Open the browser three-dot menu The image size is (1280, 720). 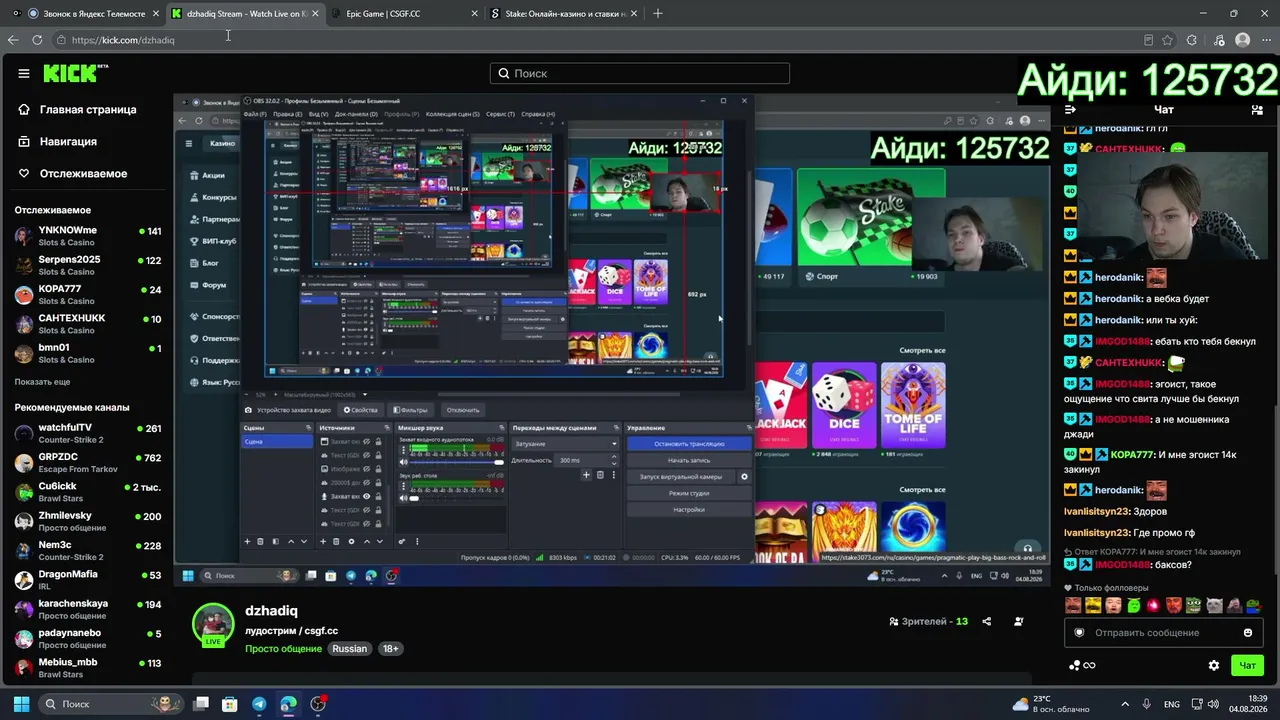1266,40
